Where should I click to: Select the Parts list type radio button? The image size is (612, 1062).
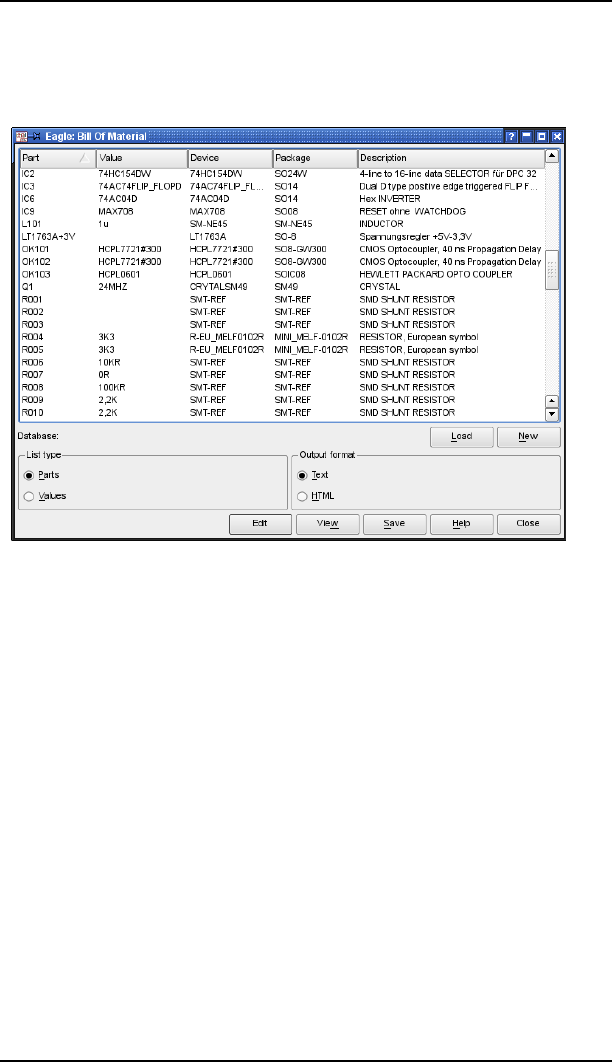[28, 475]
